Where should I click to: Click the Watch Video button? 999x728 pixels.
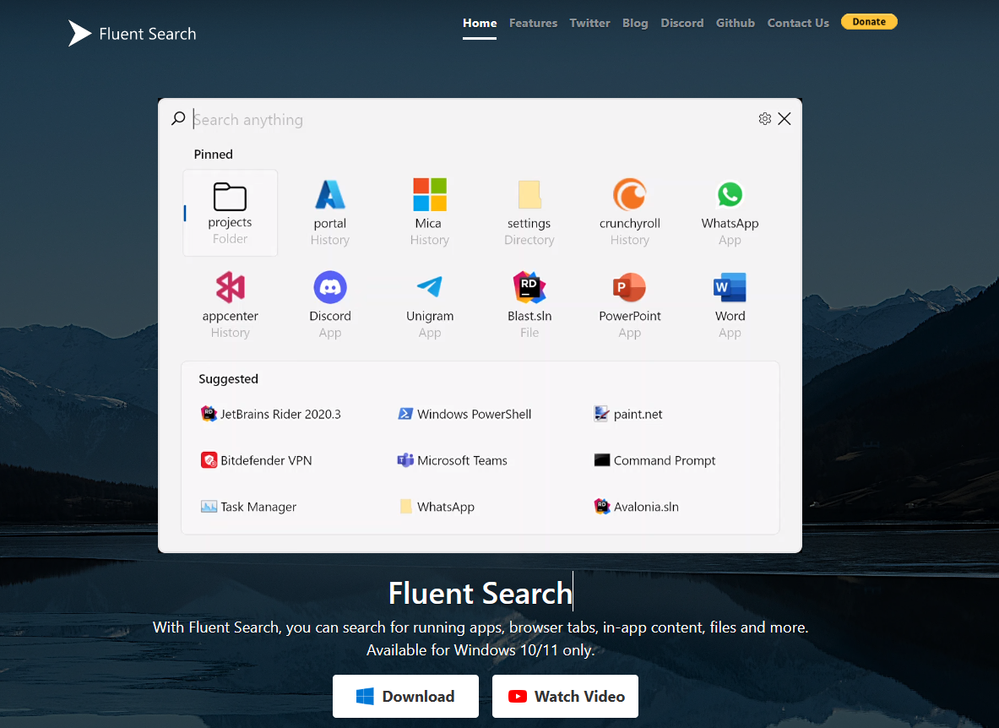pyautogui.click(x=565, y=696)
